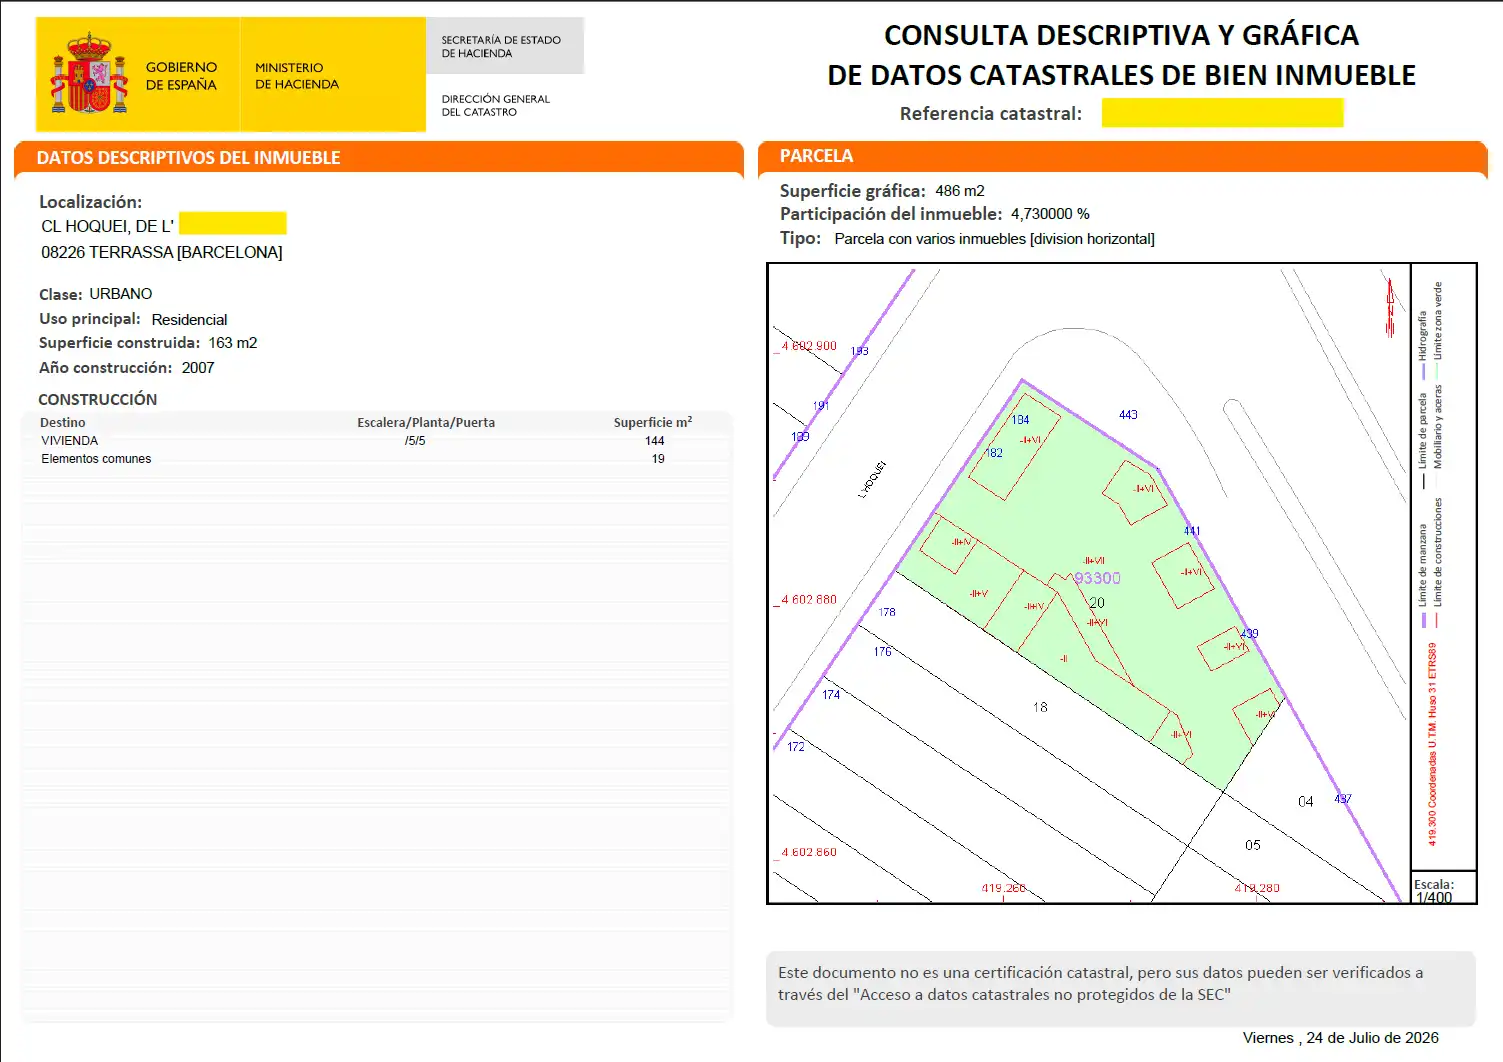Image resolution: width=1503 pixels, height=1062 pixels.
Task: Click the north arrow on the map
Action: [x=1390, y=307]
